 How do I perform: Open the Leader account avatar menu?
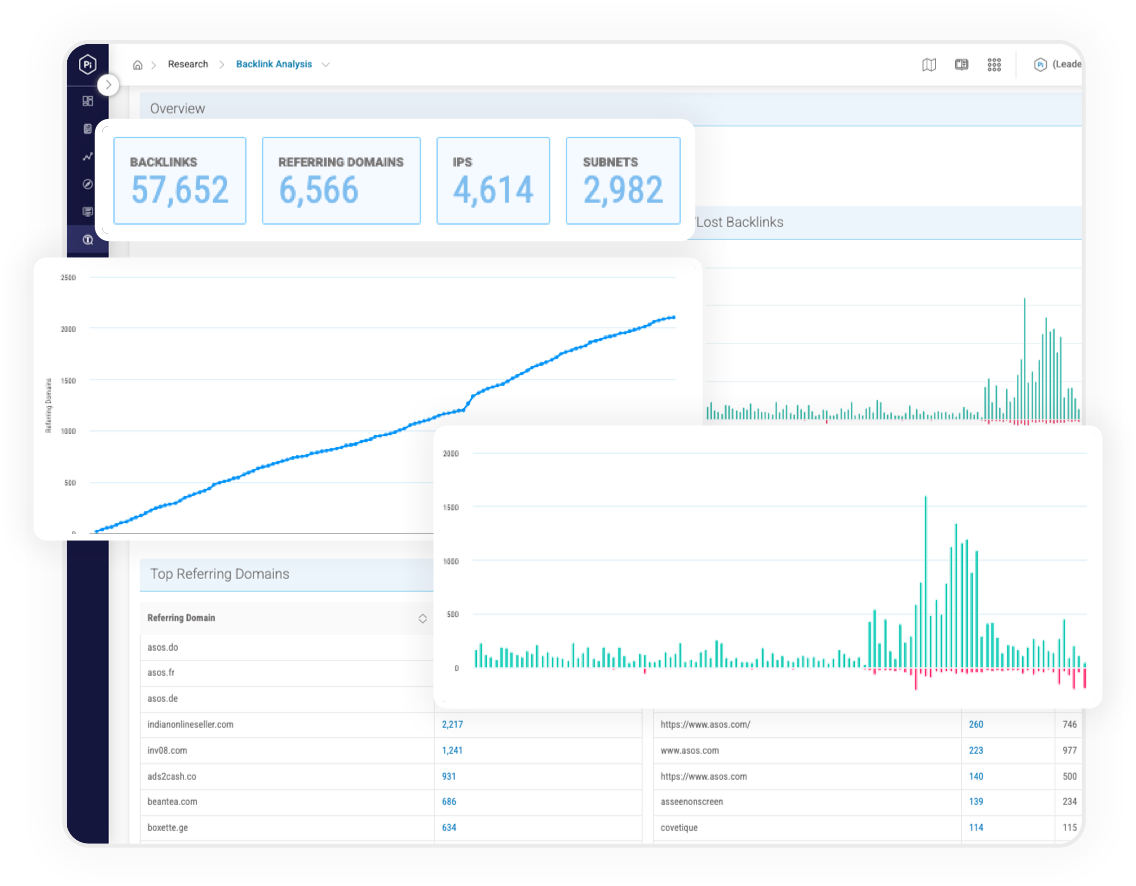point(1040,64)
